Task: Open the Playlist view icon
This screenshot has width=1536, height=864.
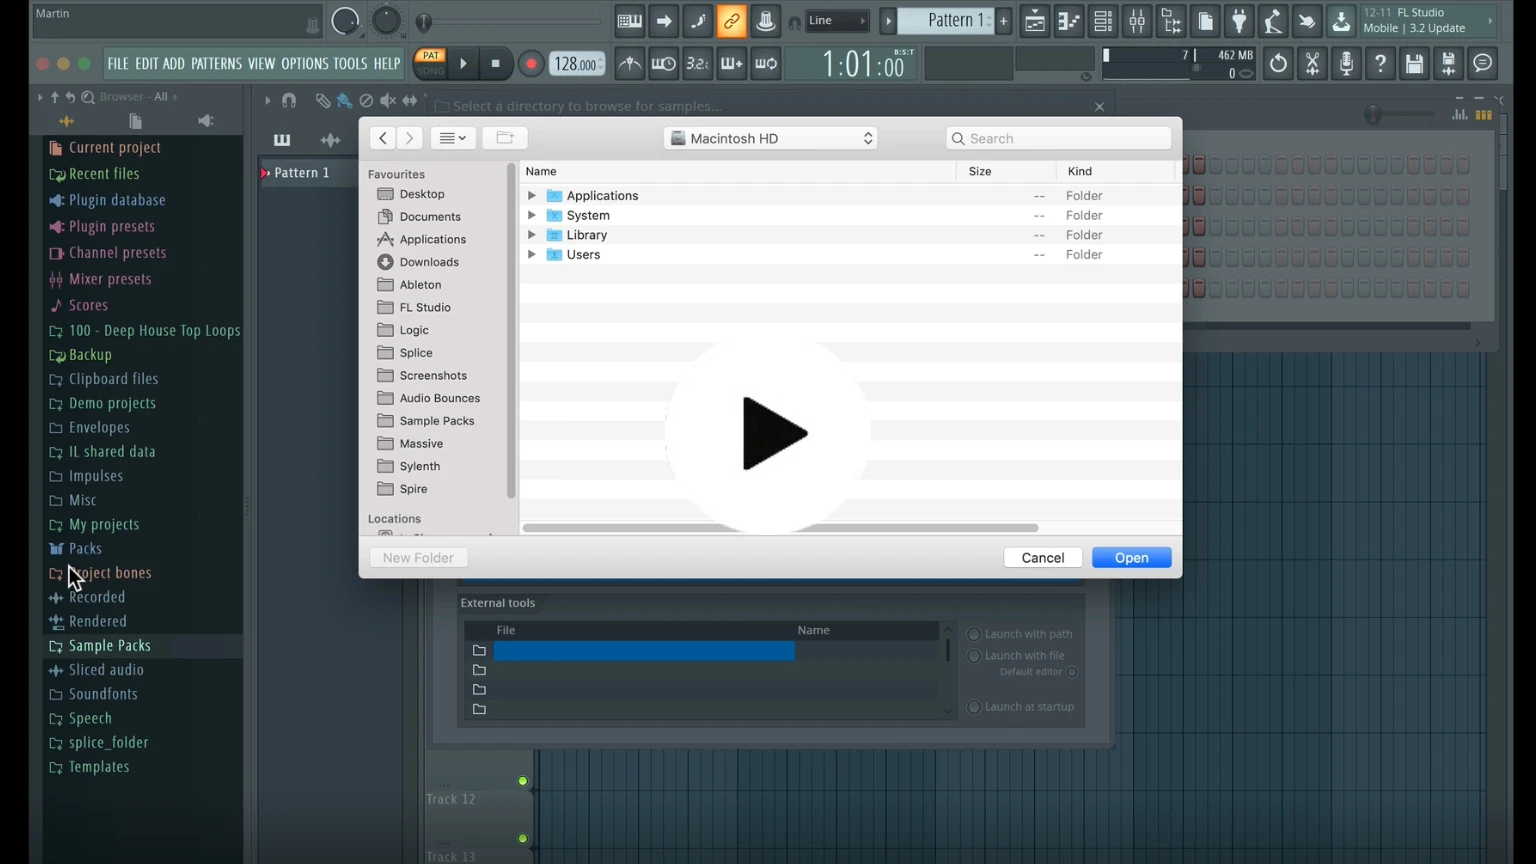Action: point(1035,21)
